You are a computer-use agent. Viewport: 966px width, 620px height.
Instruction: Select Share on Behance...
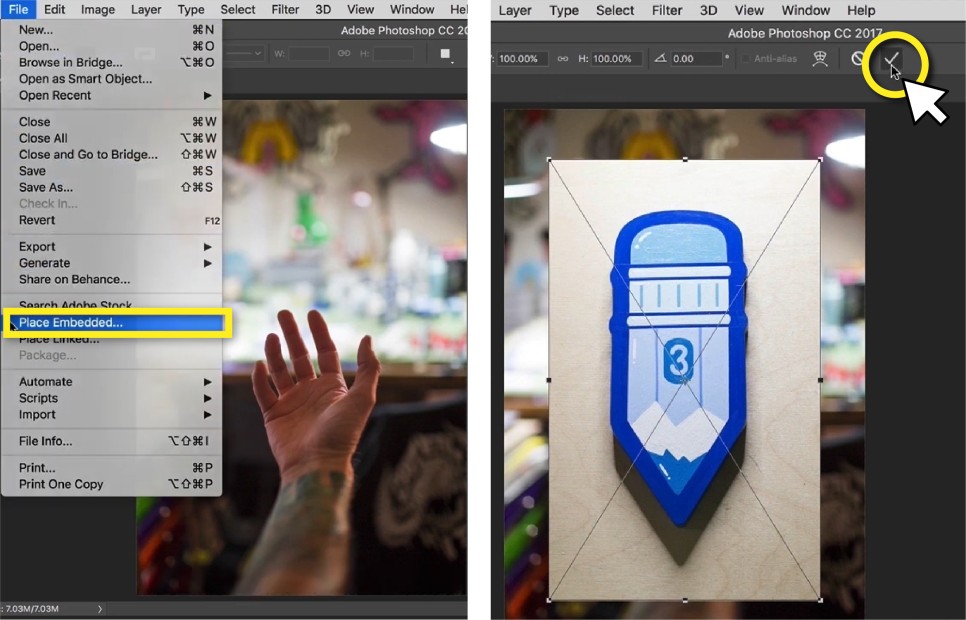[112, 280]
